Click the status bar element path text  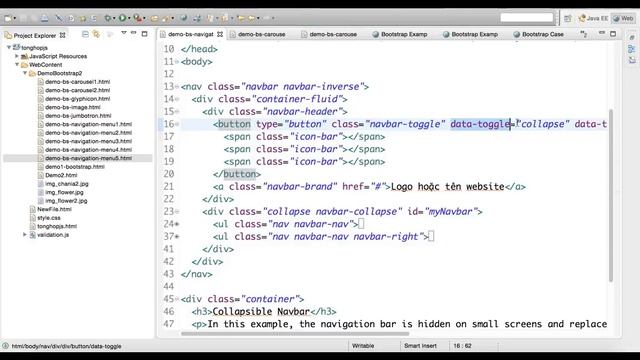click(x=66, y=346)
